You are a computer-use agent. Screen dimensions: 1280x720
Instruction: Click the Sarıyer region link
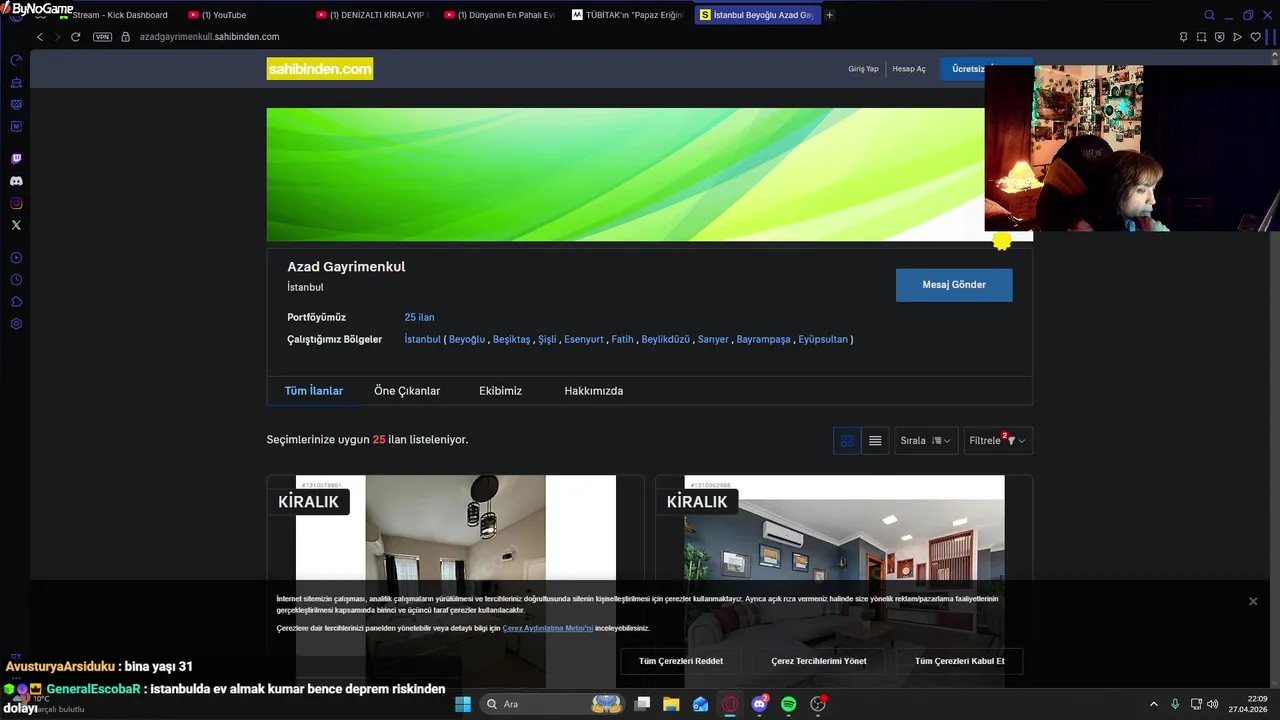pyautogui.click(x=713, y=339)
